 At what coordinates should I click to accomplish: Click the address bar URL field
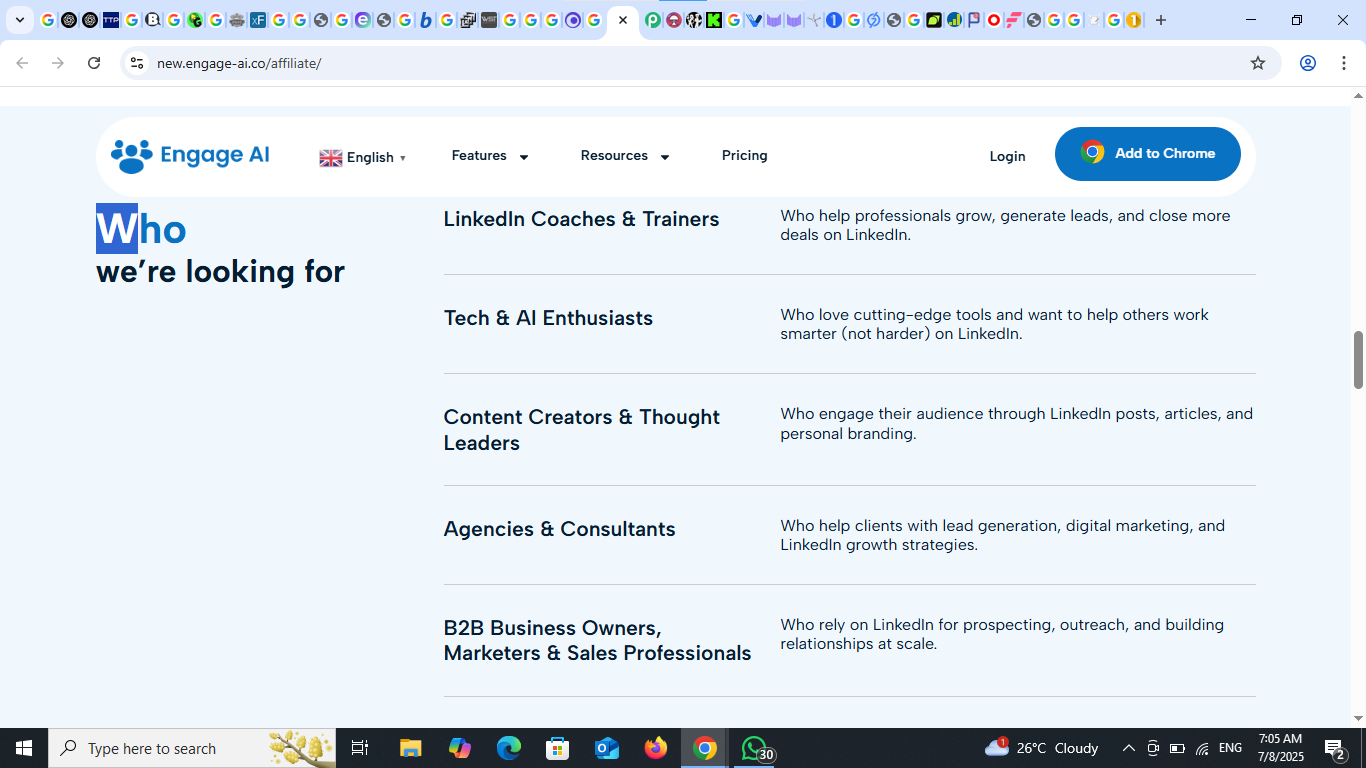(x=700, y=63)
